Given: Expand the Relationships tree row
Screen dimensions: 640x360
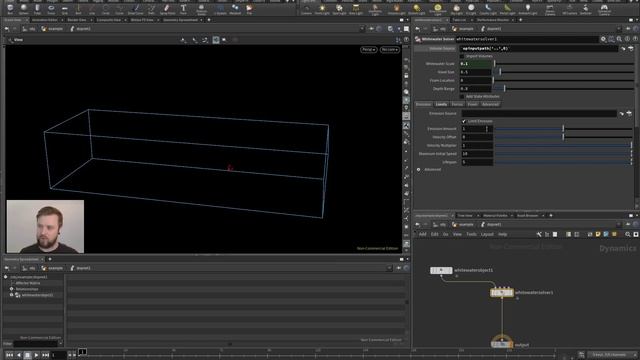Looking at the screenshot, I should (x=11, y=289).
